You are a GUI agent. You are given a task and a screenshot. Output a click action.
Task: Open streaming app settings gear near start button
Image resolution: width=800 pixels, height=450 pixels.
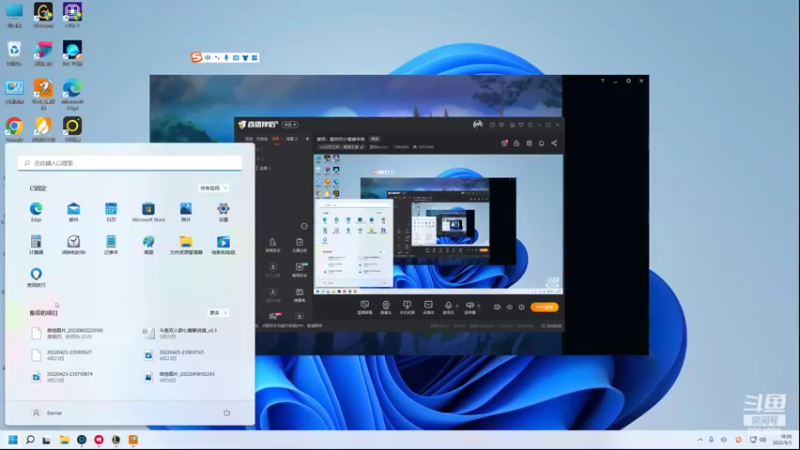pyautogui.click(x=521, y=307)
